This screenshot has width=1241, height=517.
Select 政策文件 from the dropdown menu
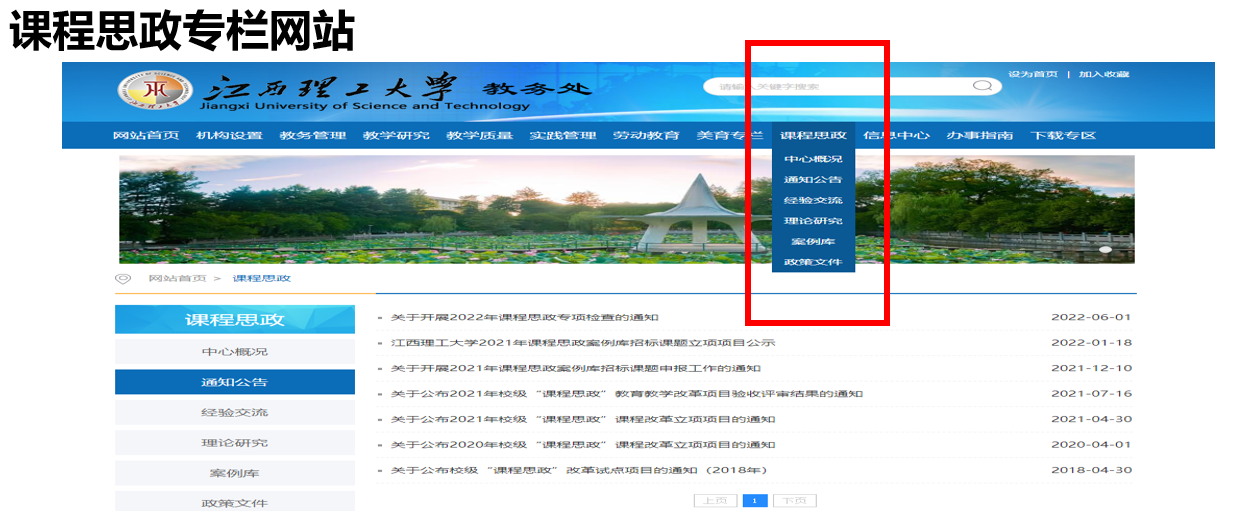pos(812,263)
